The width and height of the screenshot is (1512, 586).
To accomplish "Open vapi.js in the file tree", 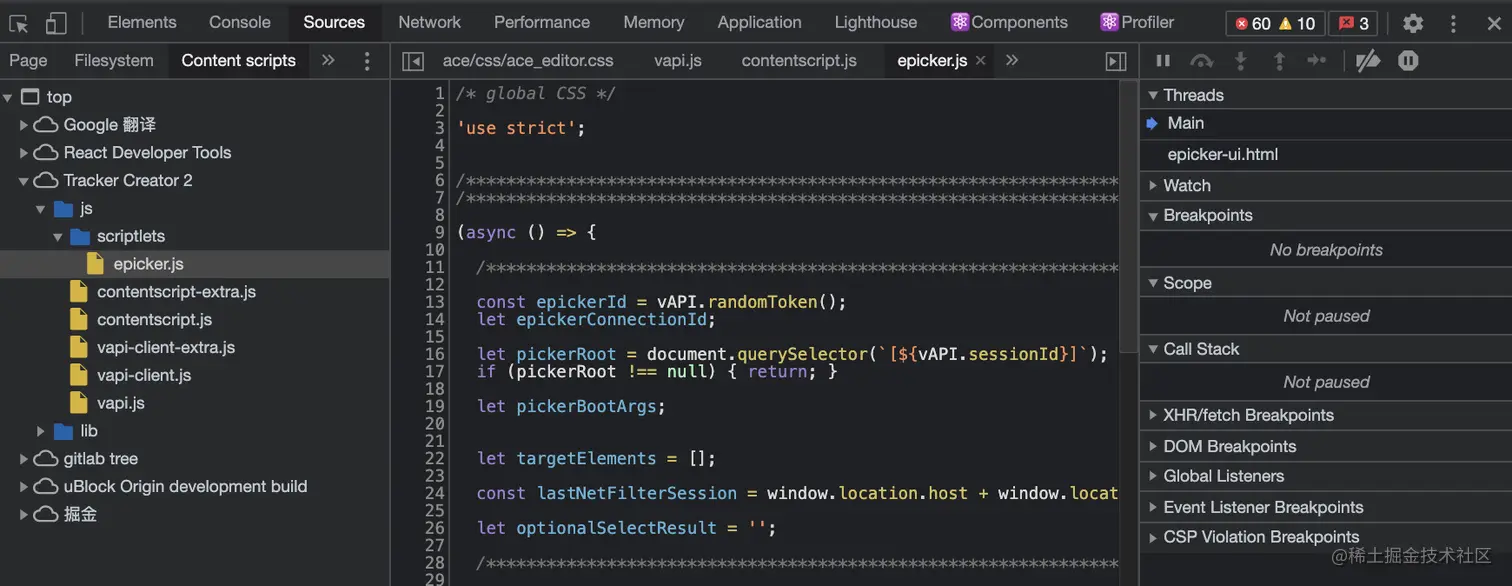I will [x=121, y=403].
